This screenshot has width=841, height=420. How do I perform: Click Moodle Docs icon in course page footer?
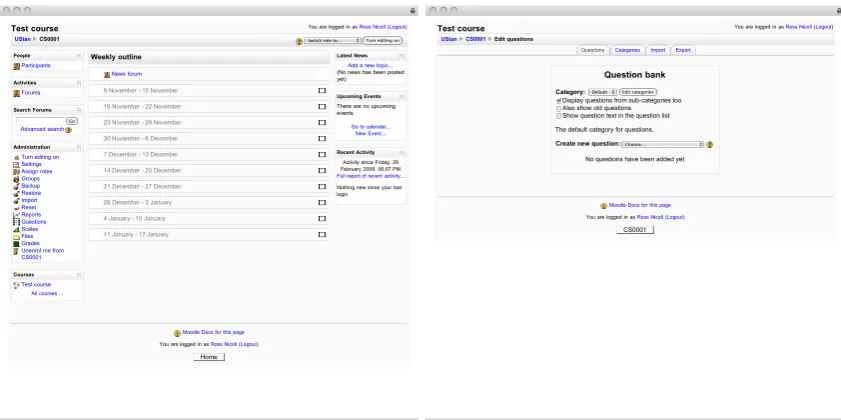[x=177, y=333]
